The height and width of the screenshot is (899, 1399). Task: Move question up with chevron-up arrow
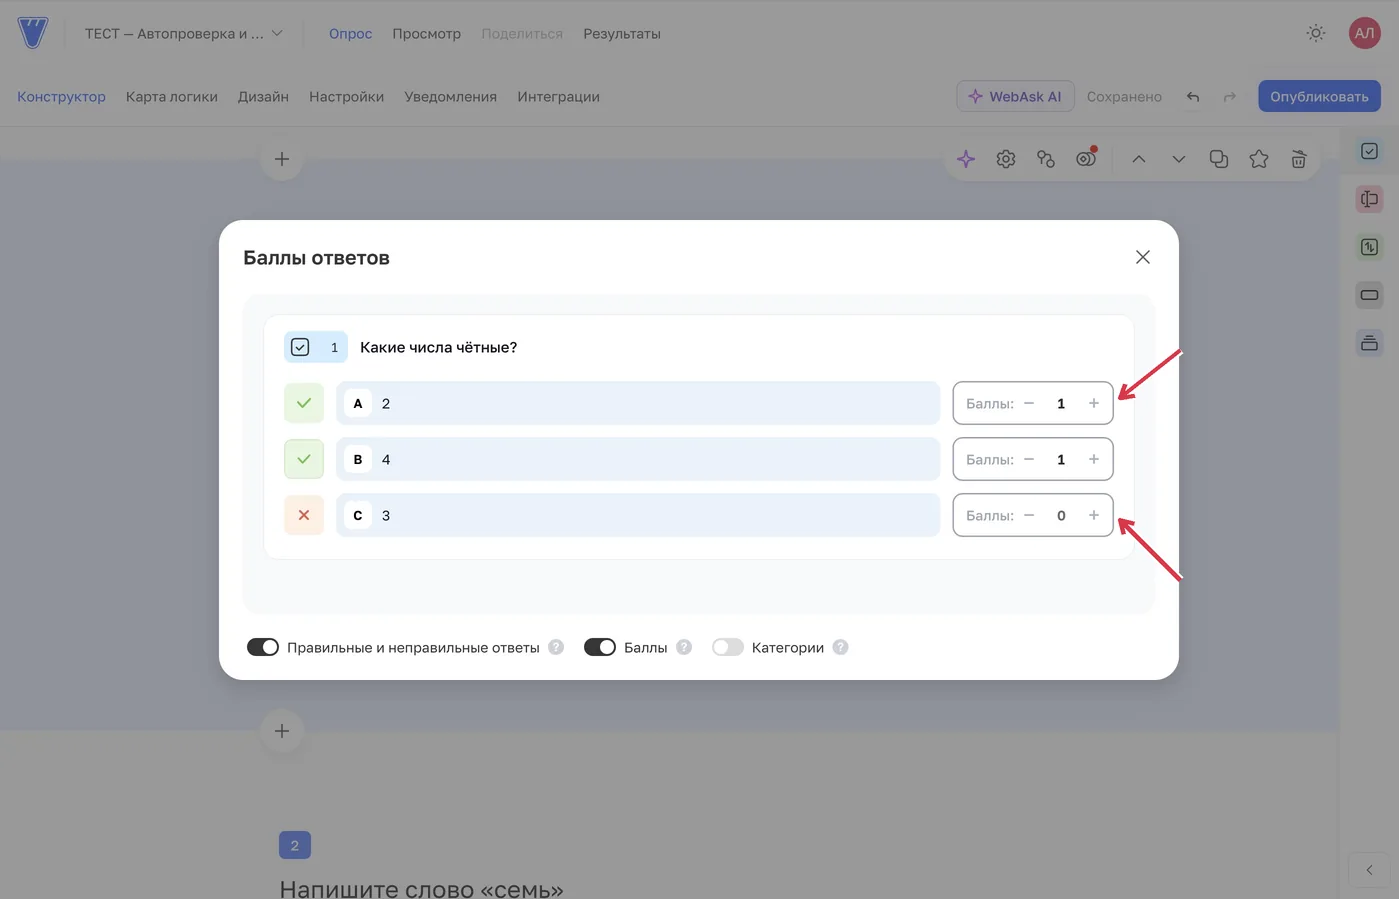point(1139,159)
